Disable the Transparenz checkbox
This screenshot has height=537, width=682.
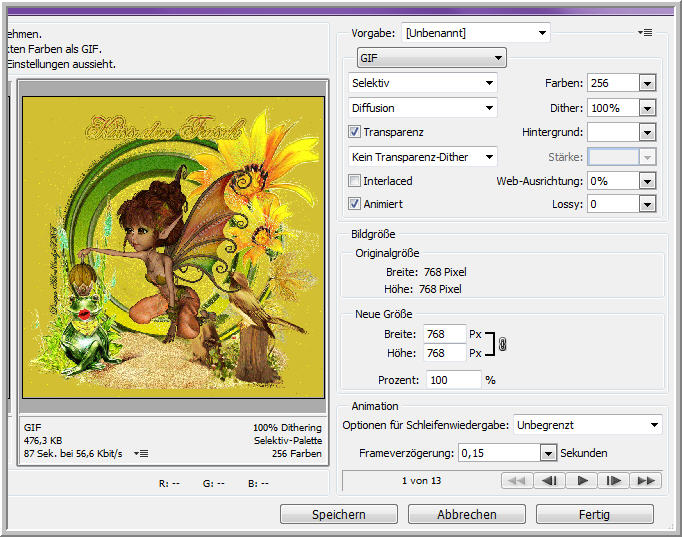(x=354, y=132)
